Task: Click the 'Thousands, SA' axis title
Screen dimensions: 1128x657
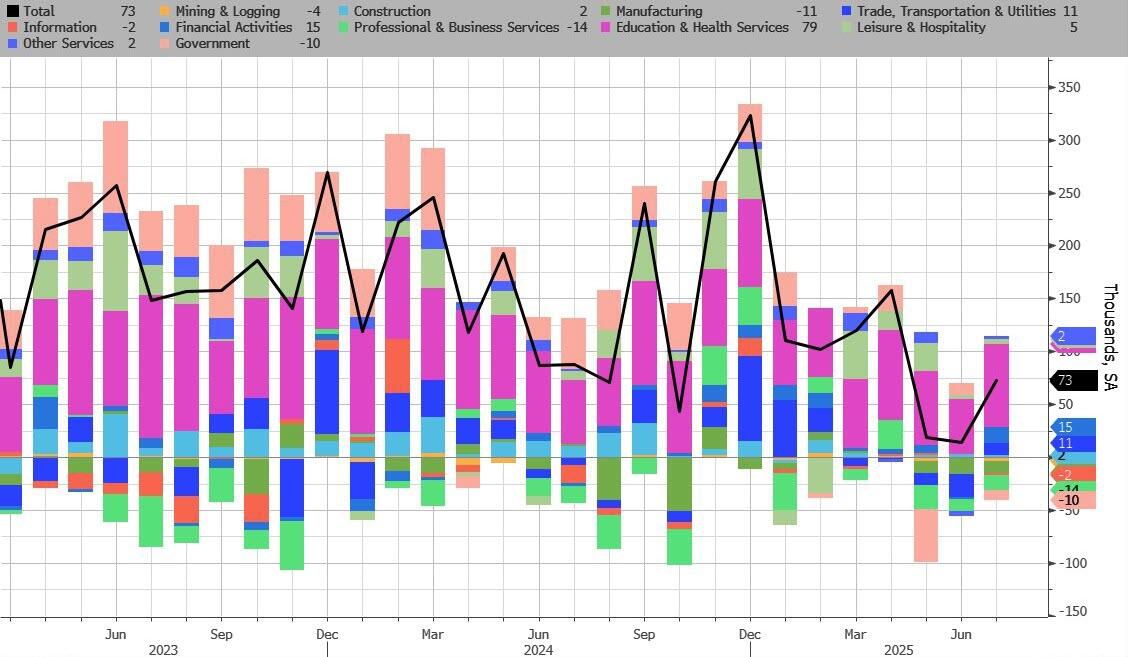Action: click(1110, 337)
